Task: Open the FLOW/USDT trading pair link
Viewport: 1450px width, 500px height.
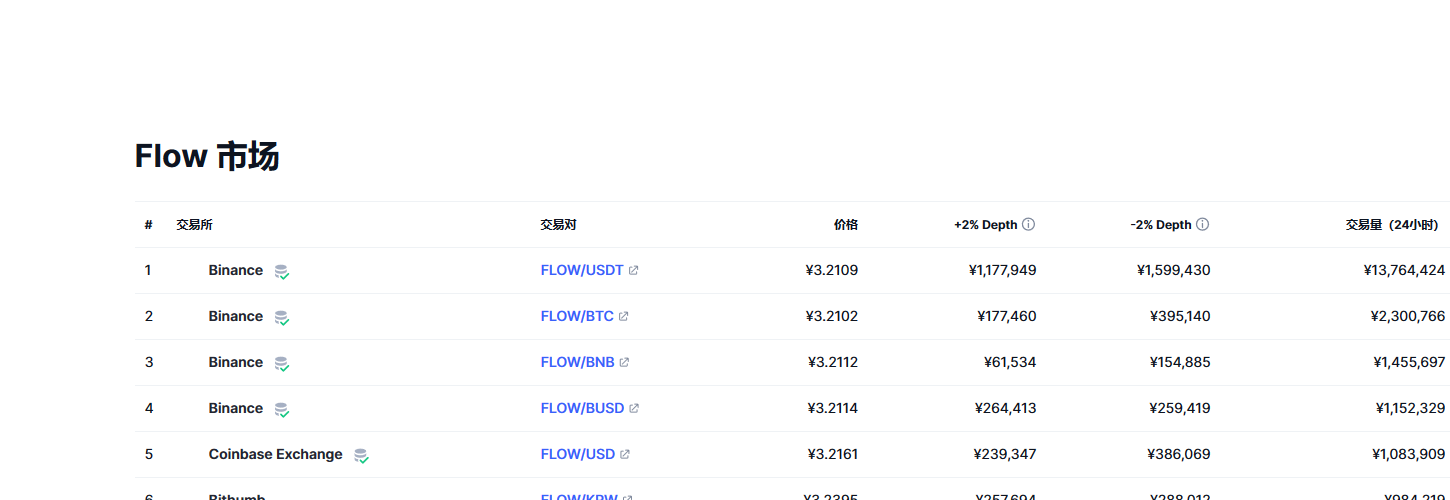Action: [582, 270]
